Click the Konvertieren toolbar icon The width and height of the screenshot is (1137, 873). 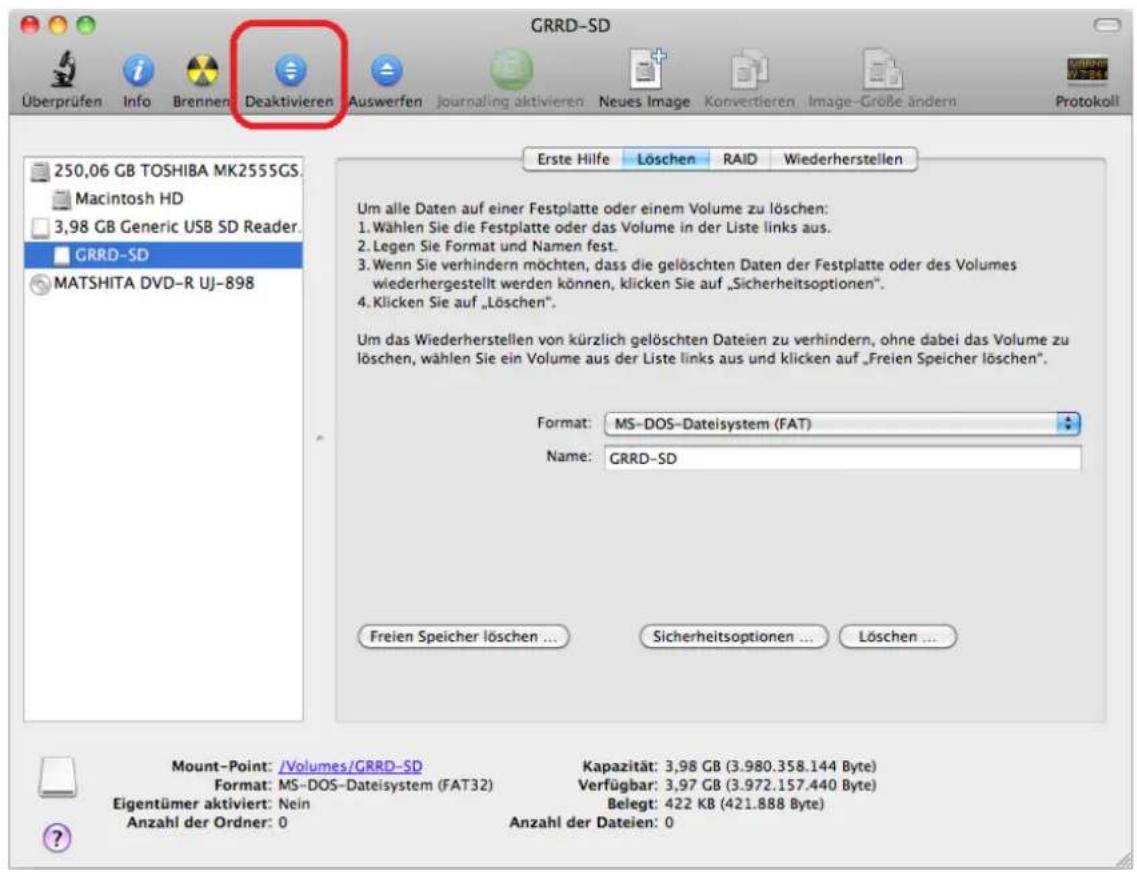point(749,70)
